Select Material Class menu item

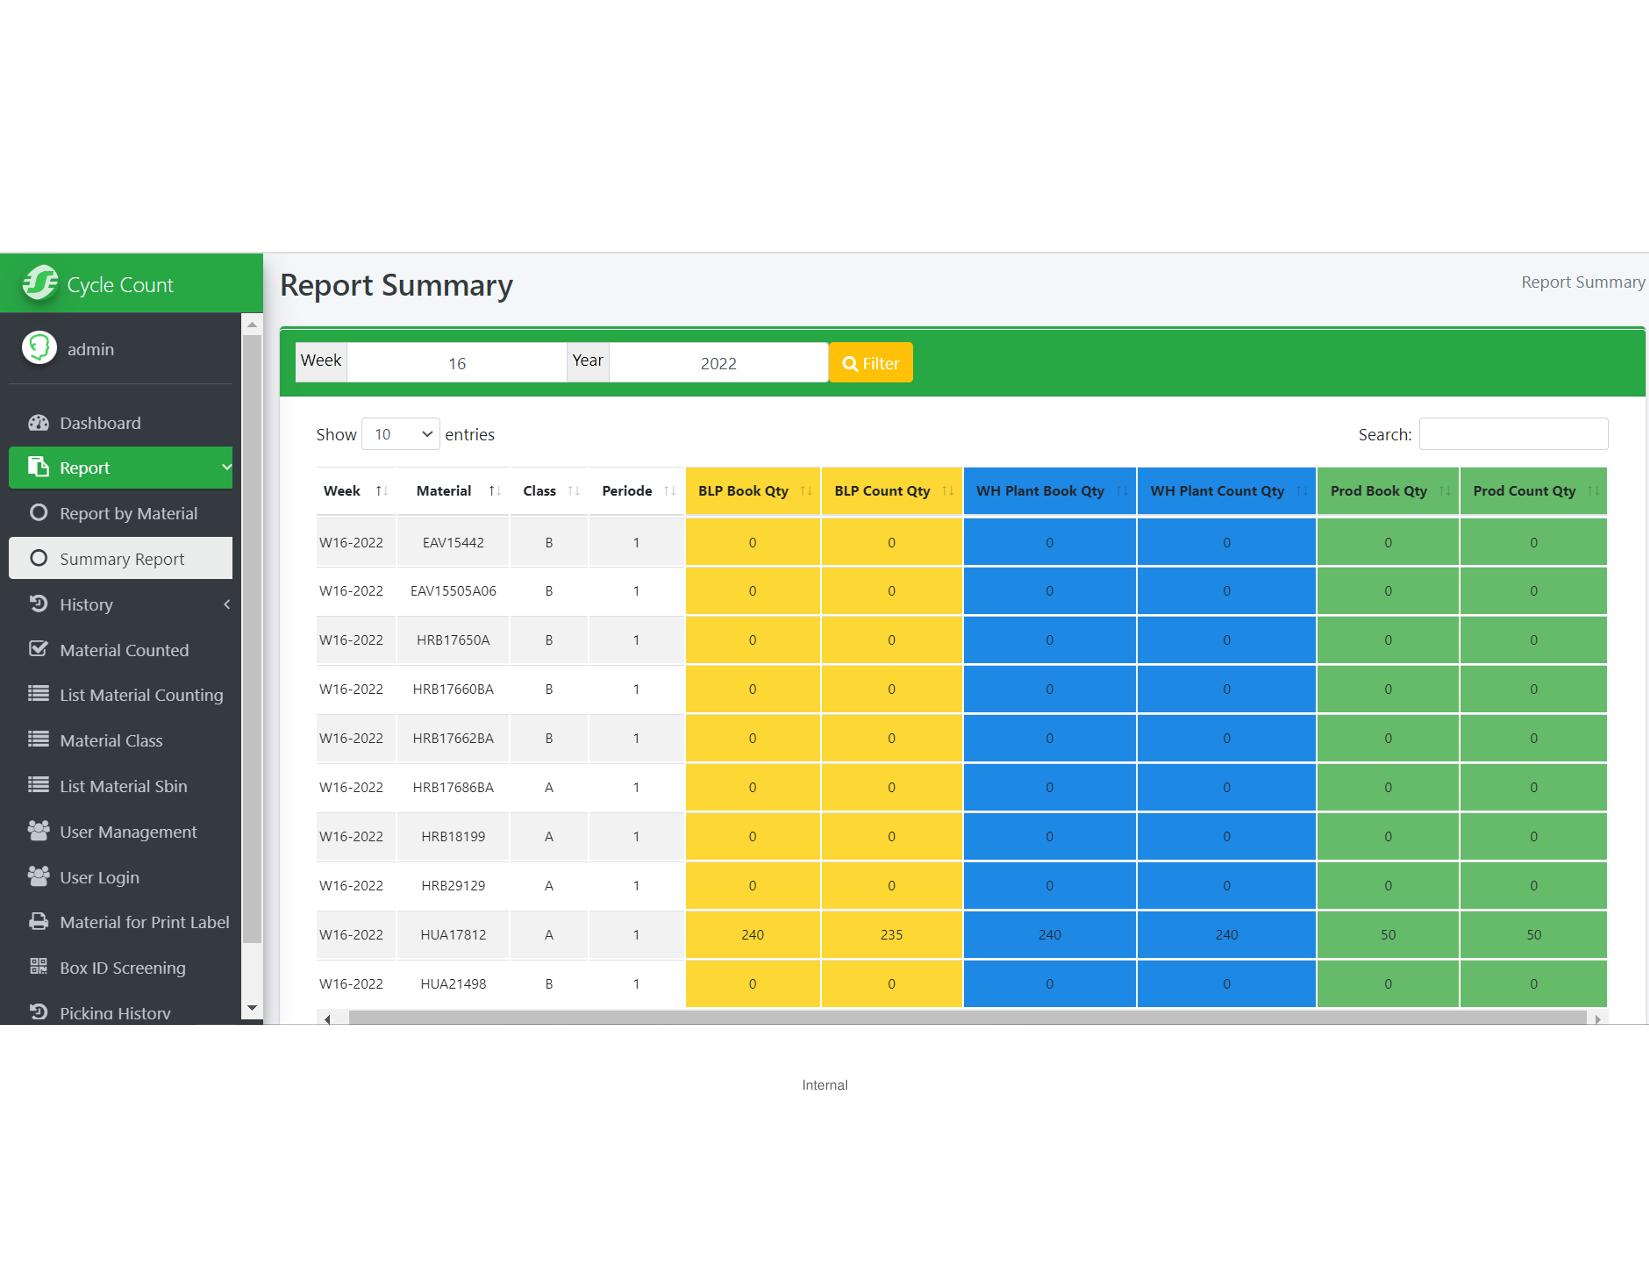pyautogui.click(x=111, y=740)
